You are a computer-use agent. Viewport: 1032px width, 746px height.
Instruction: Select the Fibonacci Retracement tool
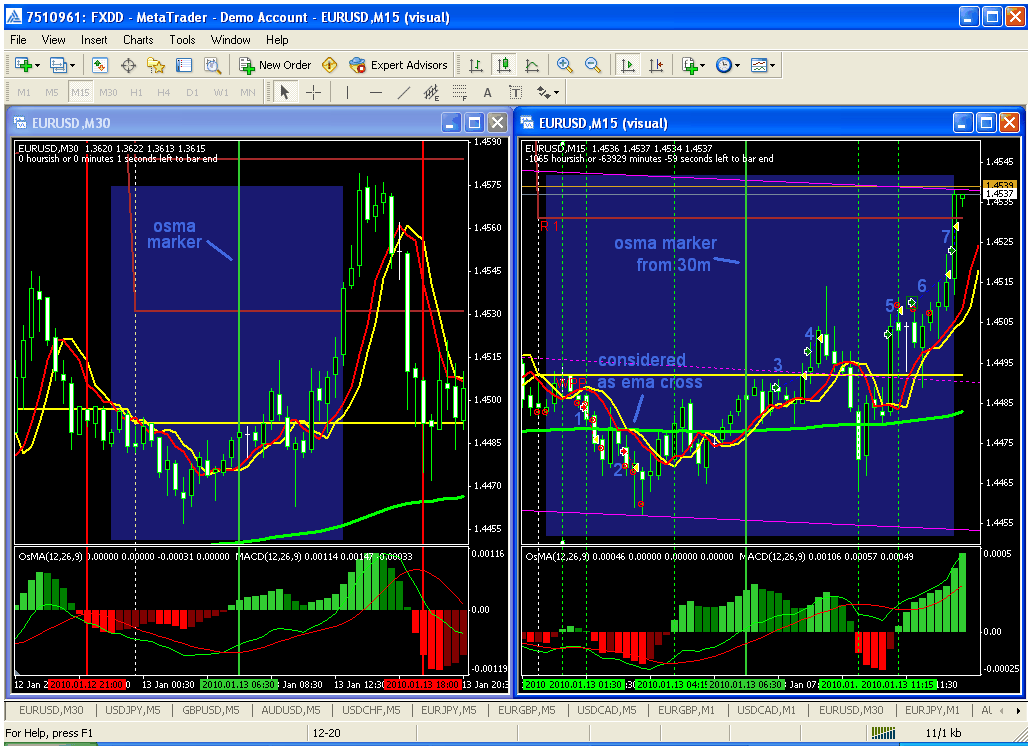click(459, 92)
